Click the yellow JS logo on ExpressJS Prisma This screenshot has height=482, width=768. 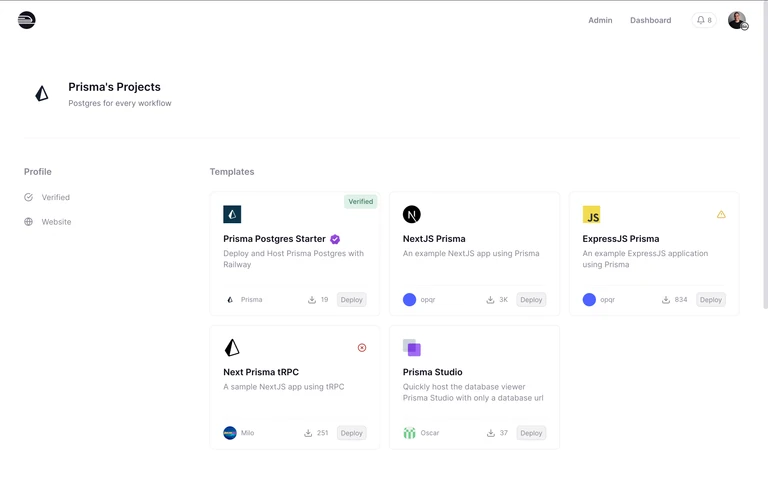(591, 214)
